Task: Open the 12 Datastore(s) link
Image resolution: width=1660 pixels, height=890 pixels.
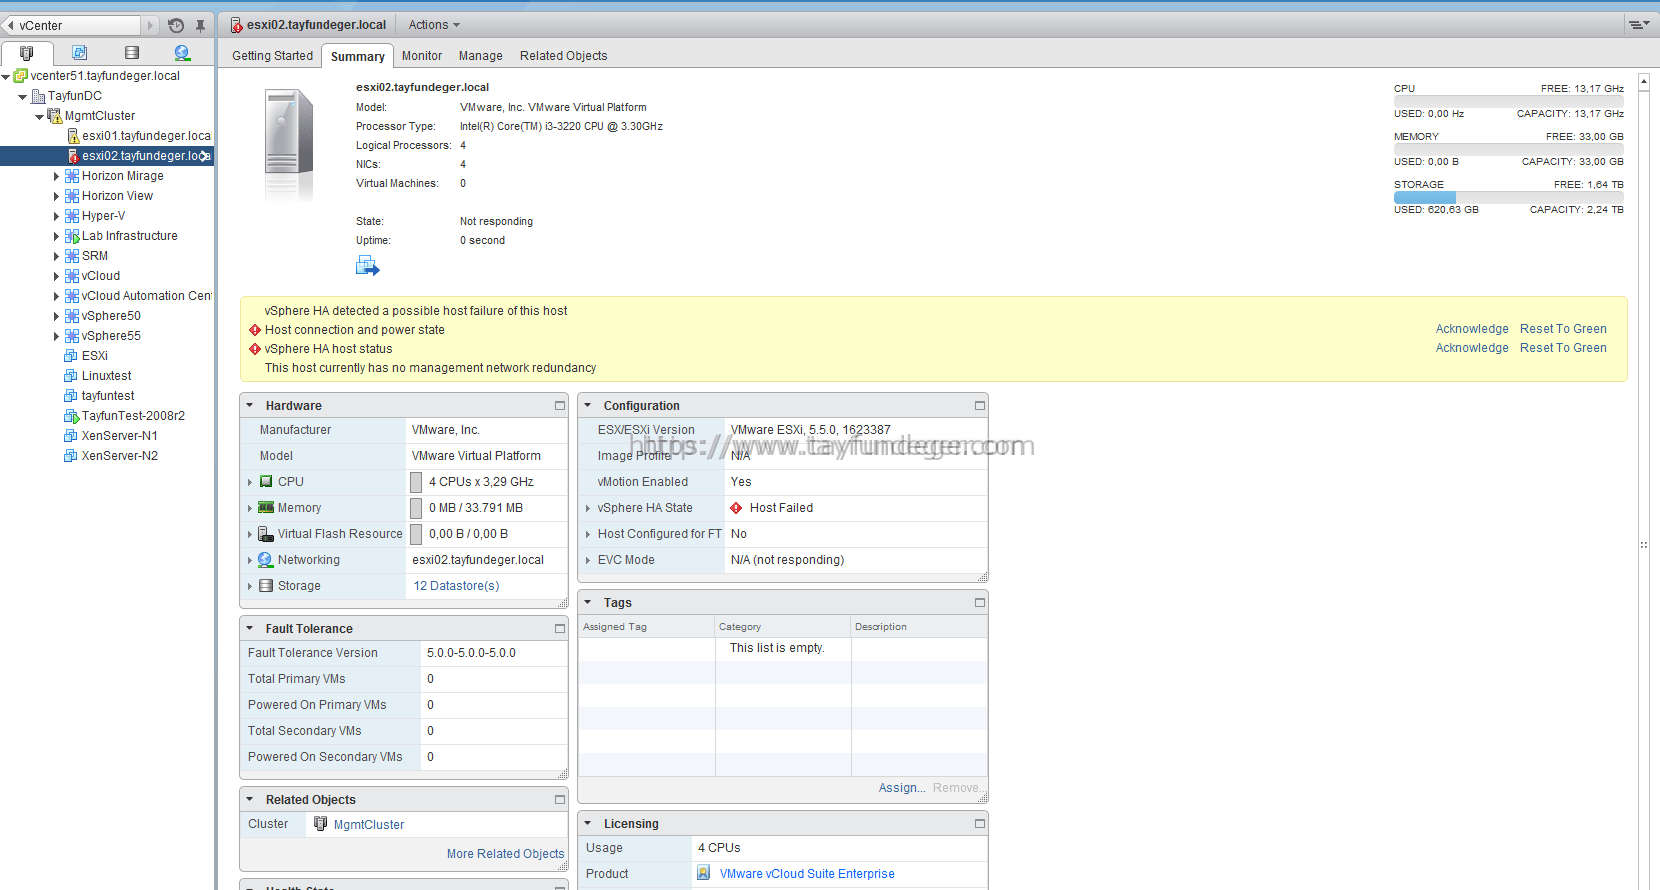Action: click(x=456, y=586)
